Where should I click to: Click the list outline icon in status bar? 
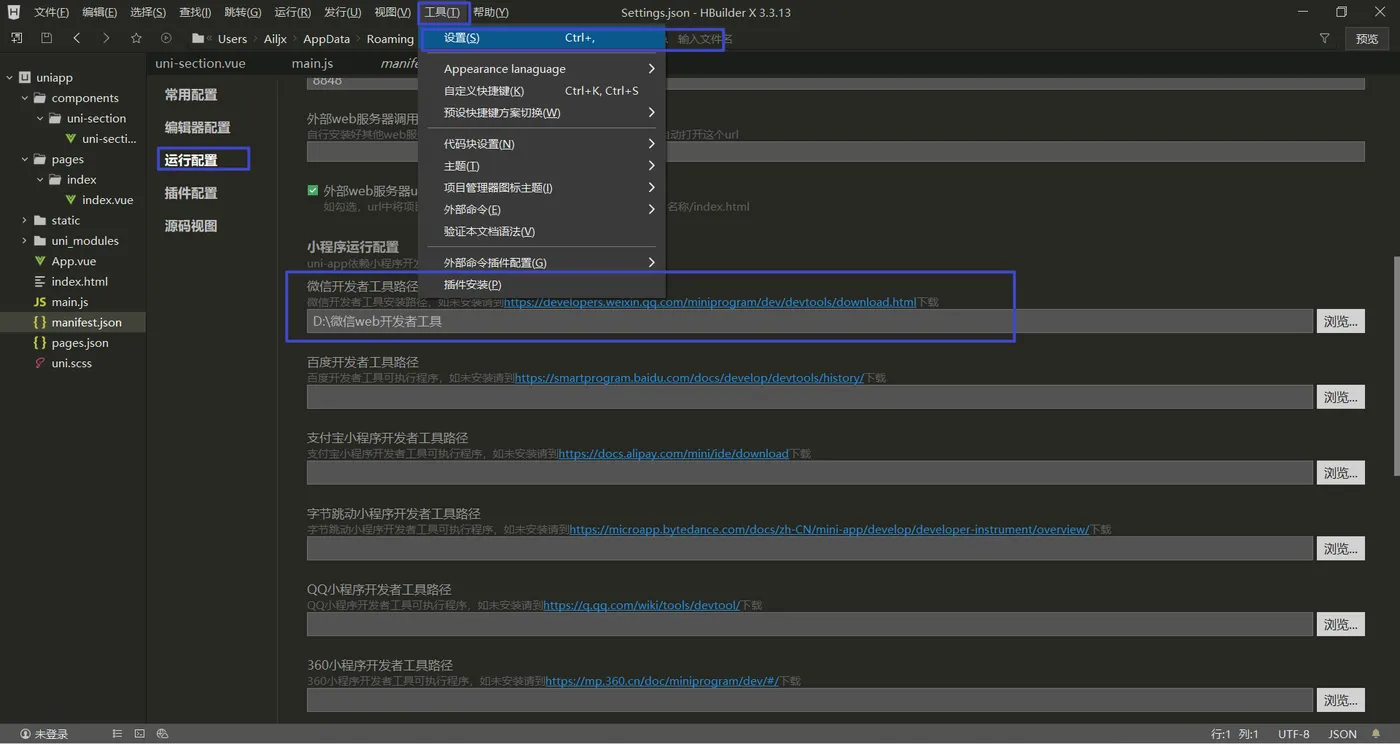(x=117, y=734)
